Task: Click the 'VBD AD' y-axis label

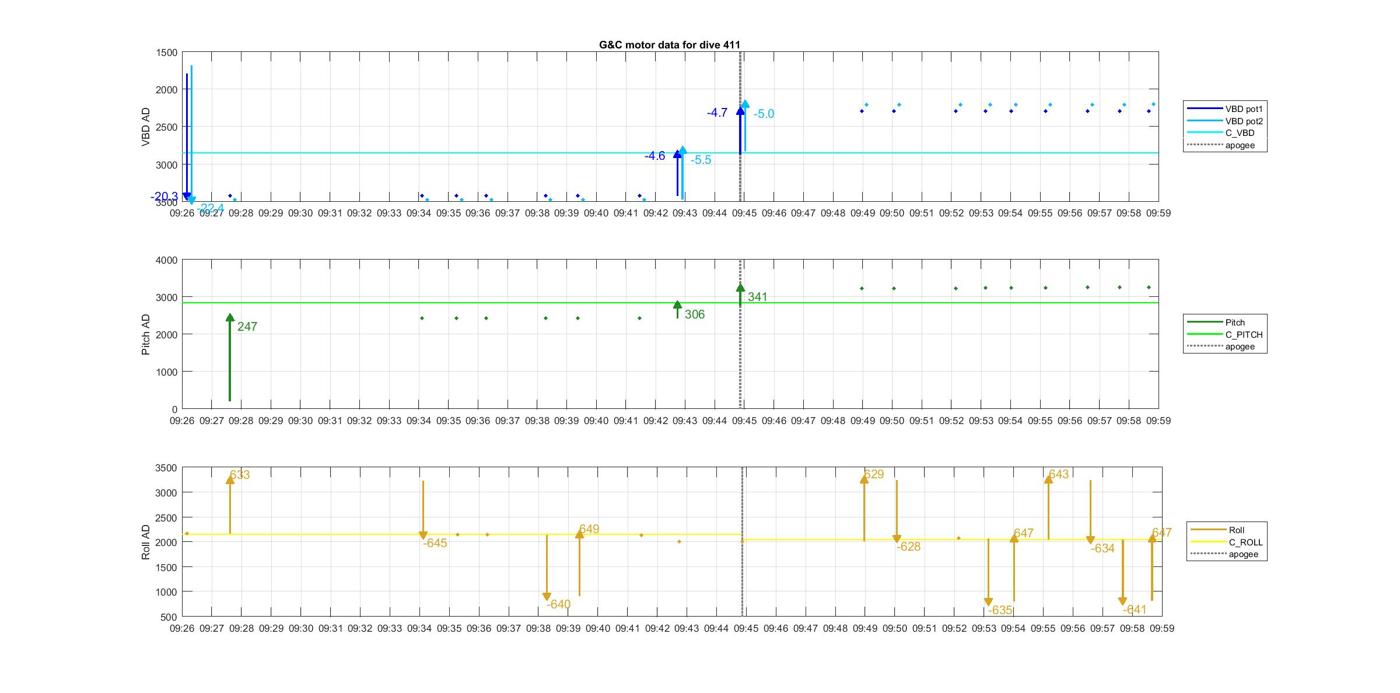Action: [x=146, y=127]
